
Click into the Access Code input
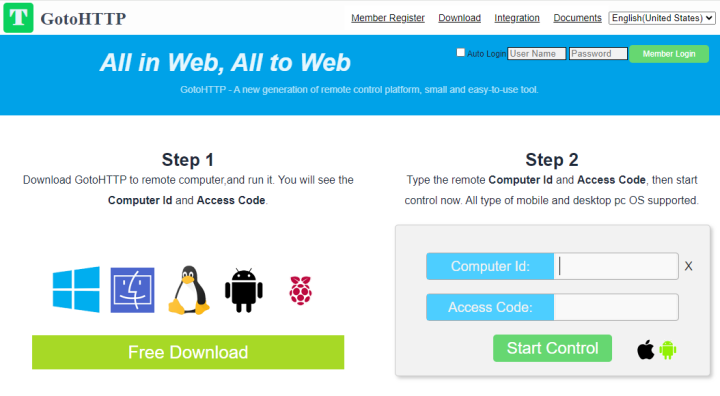pyautogui.click(x=616, y=307)
